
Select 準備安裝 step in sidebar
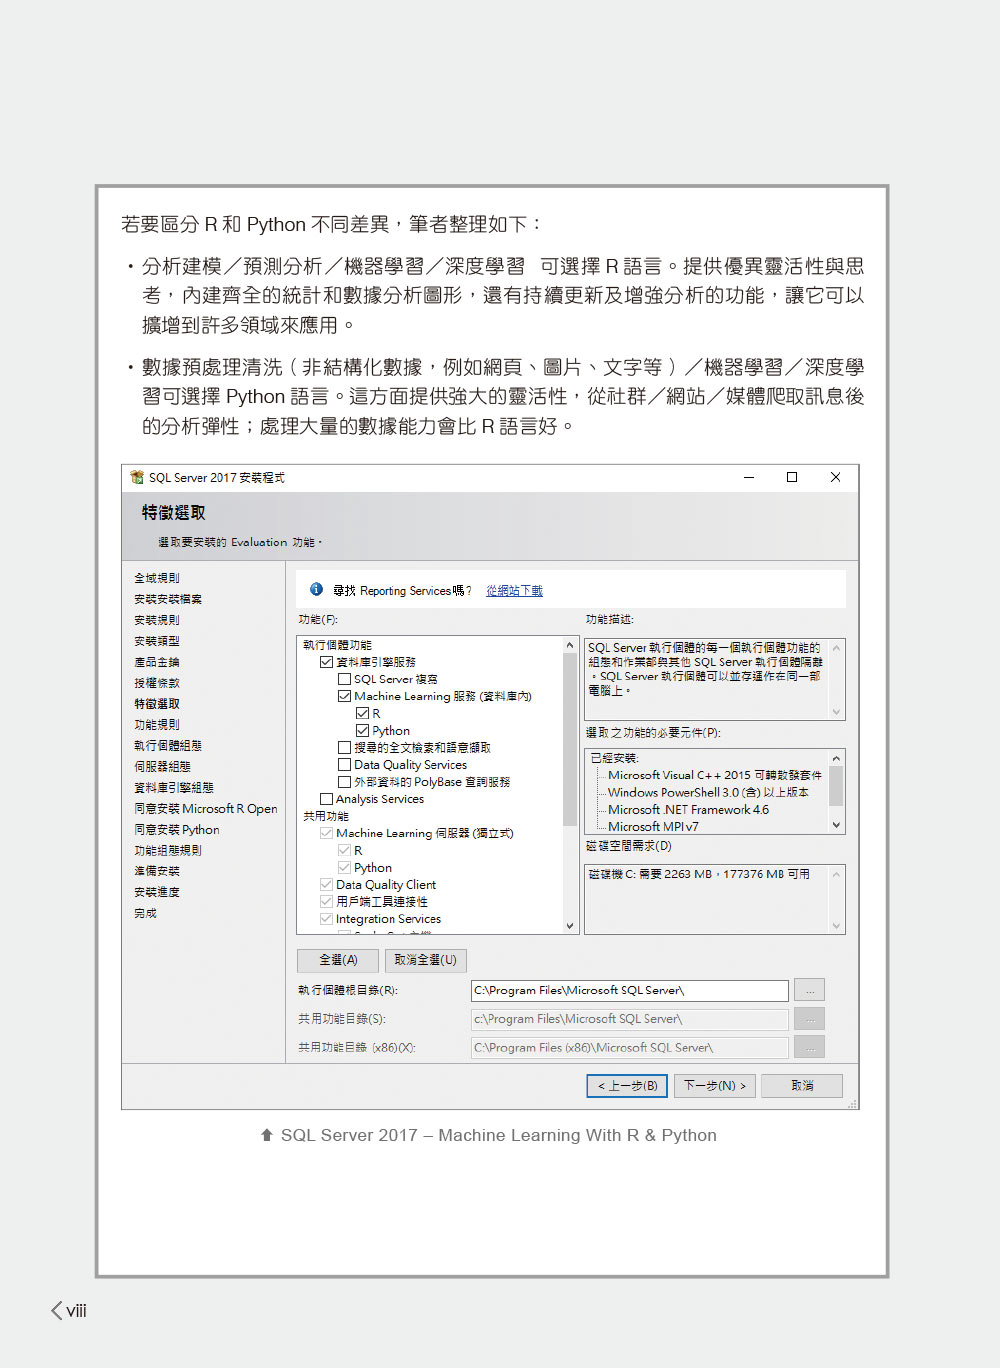point(157,871)
